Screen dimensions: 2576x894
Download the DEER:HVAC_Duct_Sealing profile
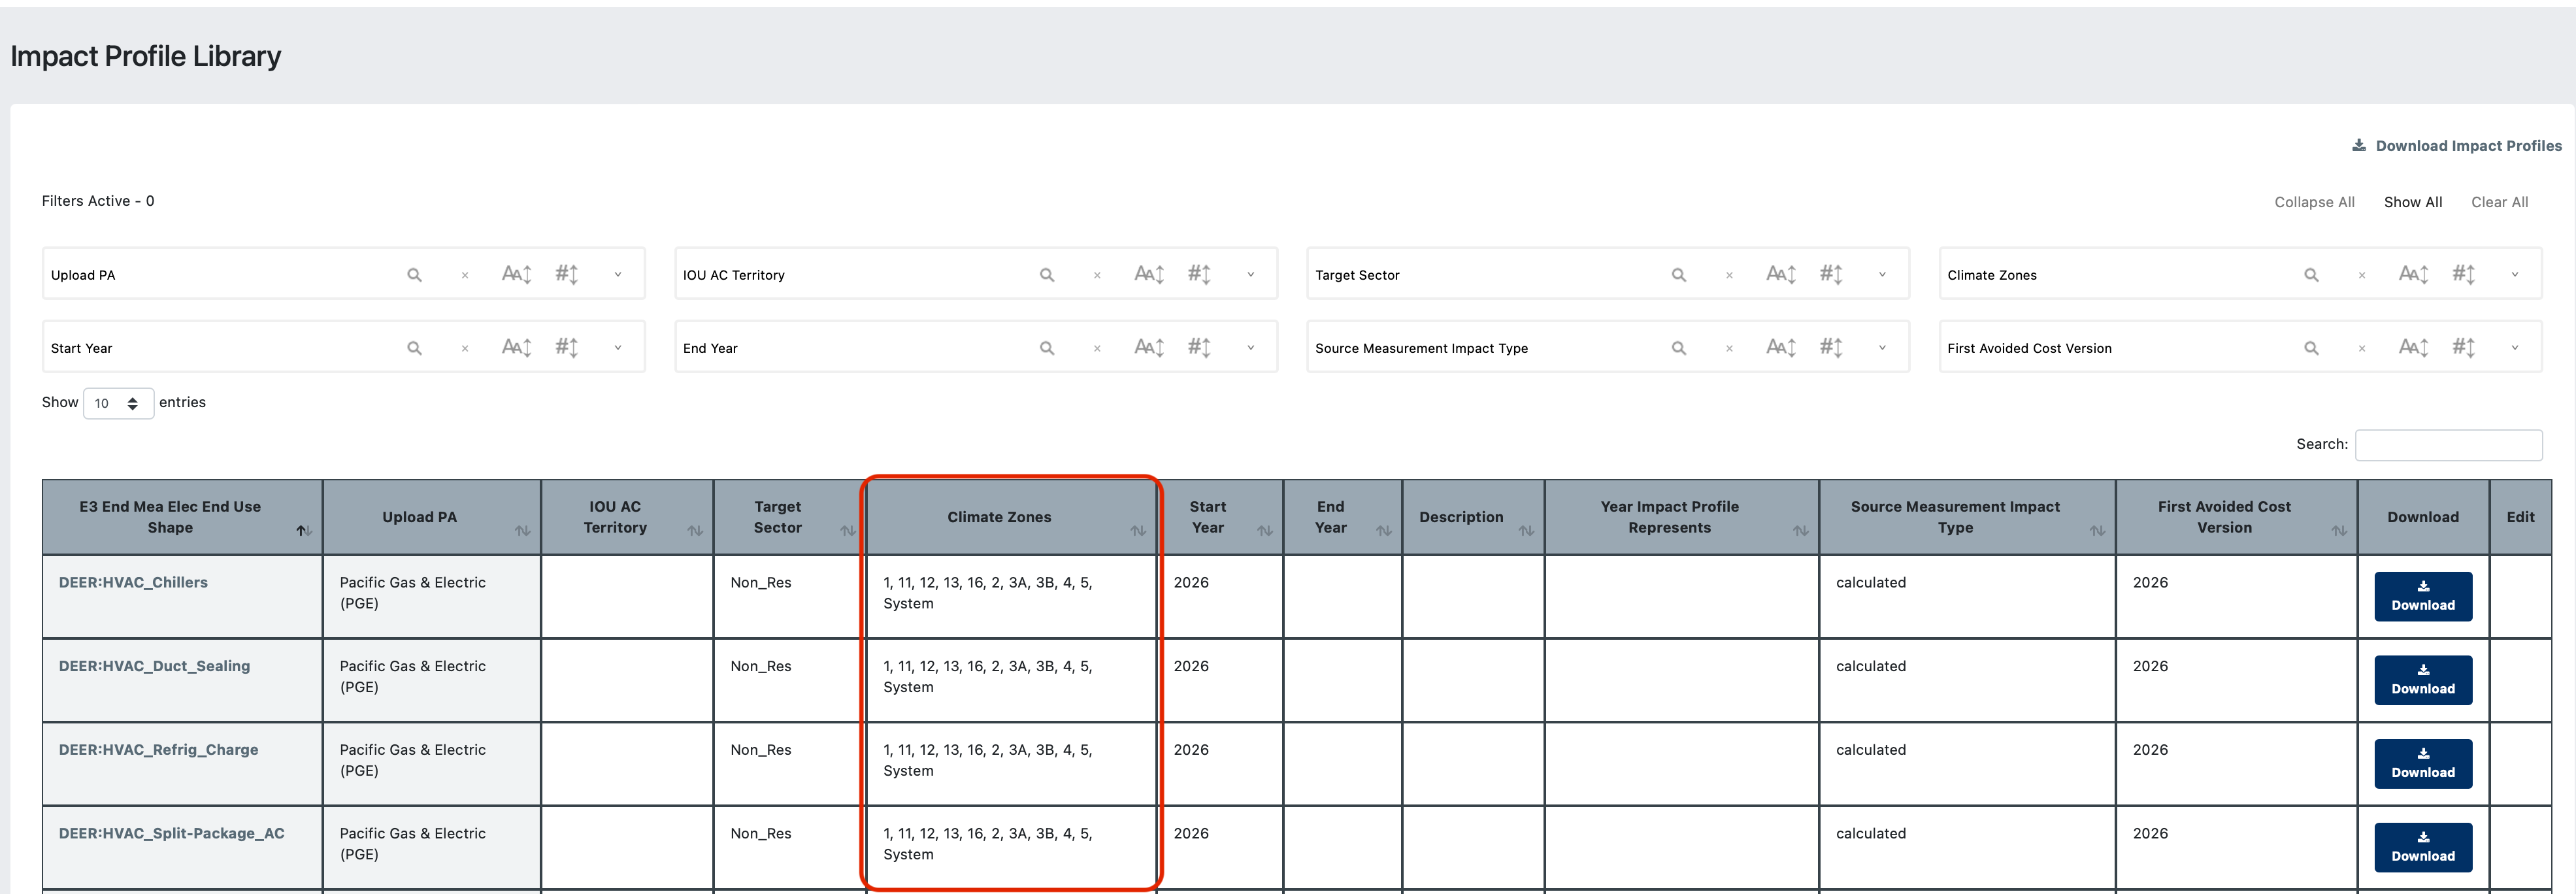click(2423, 680)
